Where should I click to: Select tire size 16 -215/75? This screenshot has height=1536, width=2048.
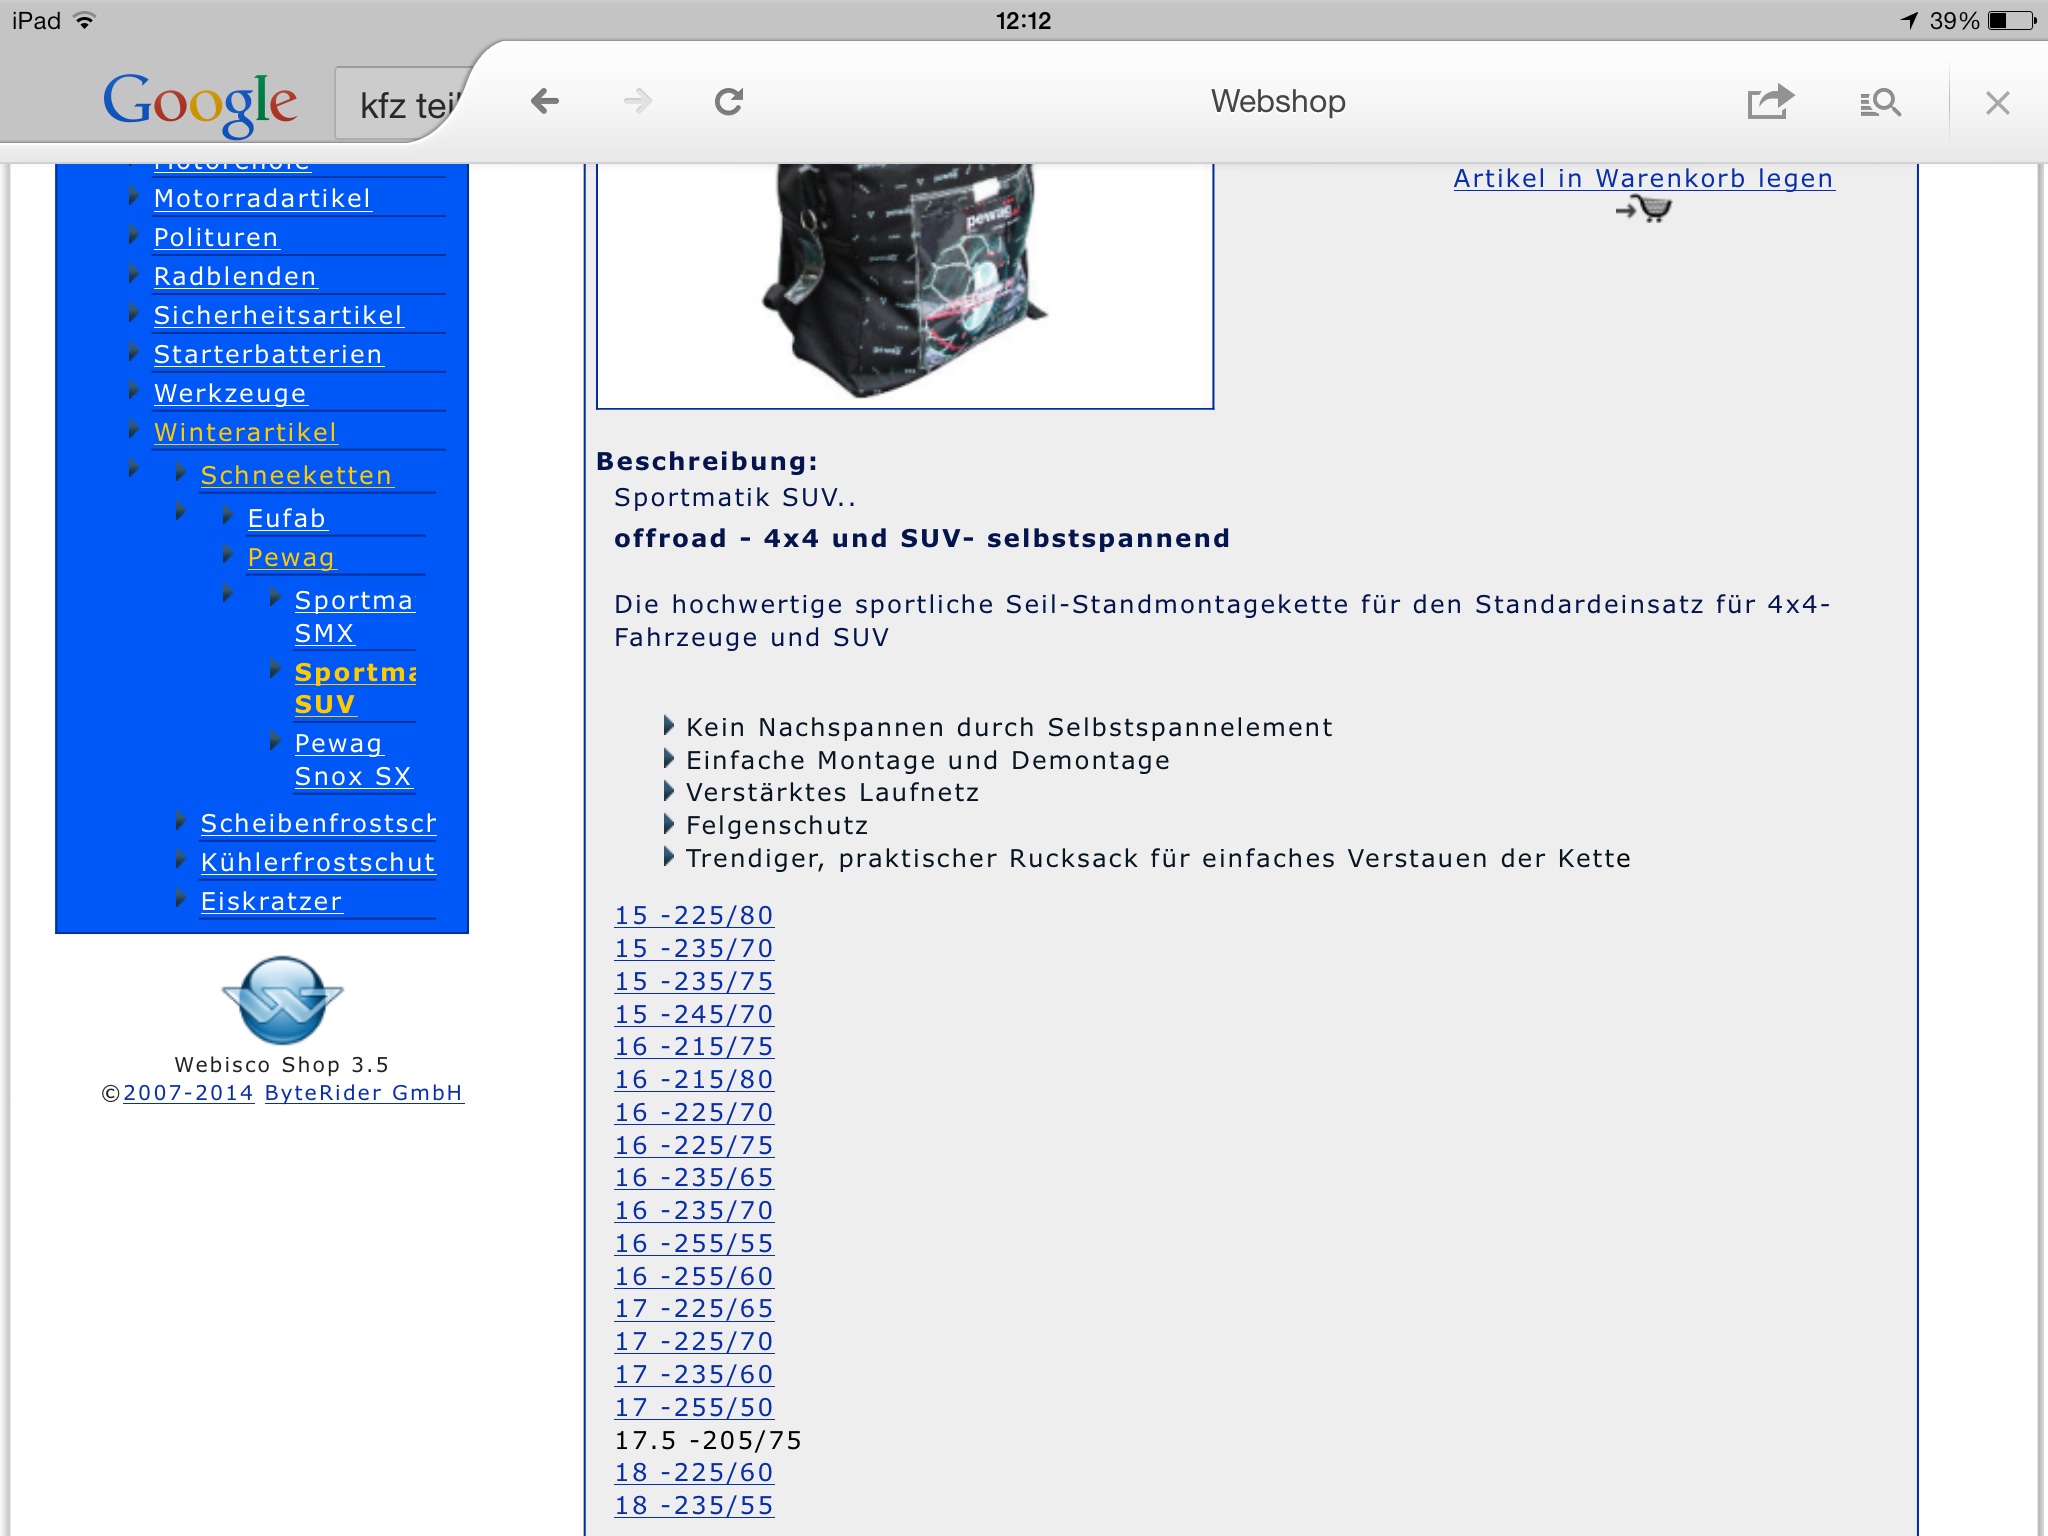point(694,1046)
